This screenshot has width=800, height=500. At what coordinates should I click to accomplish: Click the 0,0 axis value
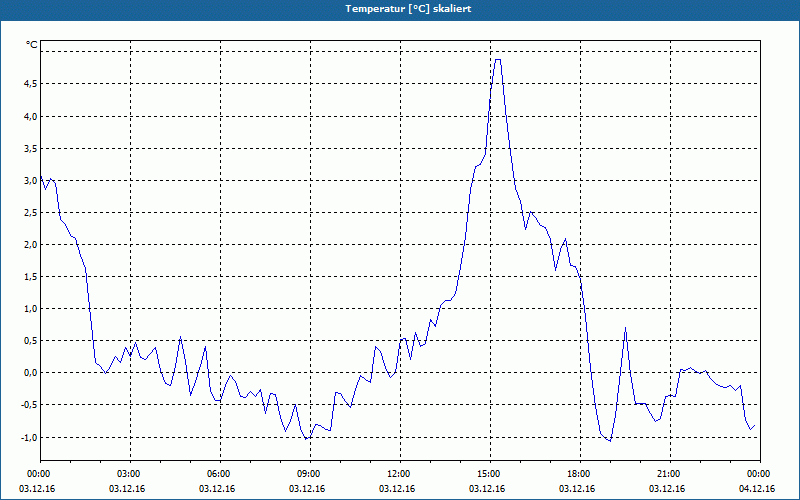click(x=31, y=372)
